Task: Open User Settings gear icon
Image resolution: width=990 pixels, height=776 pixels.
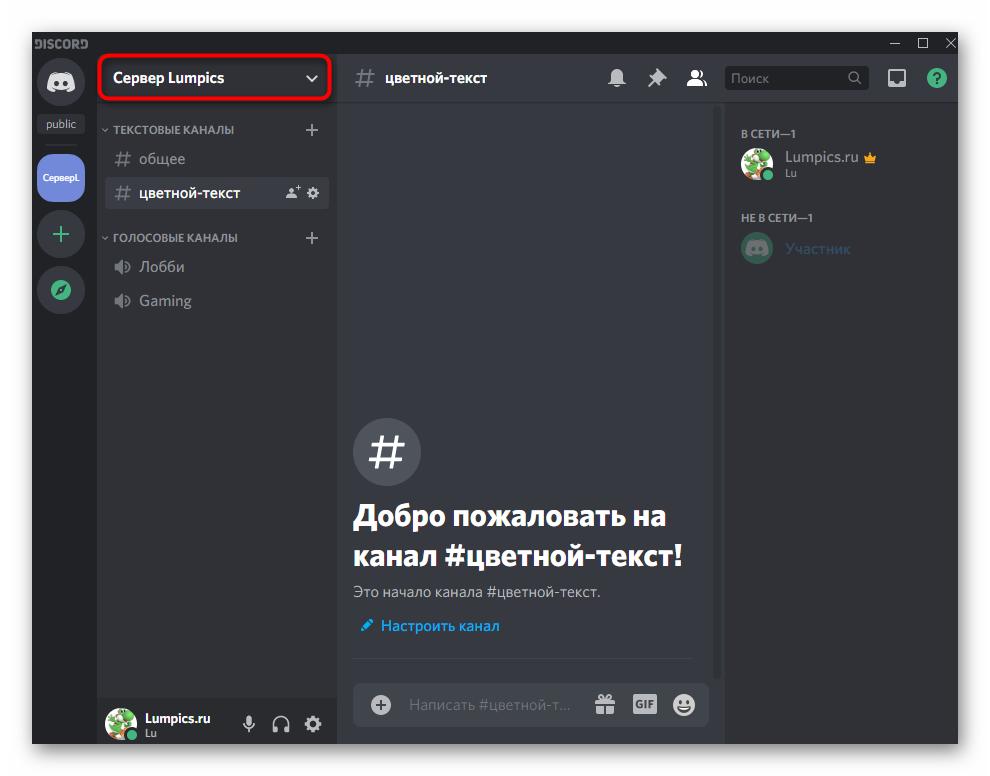Action: pyautogui.click(x=313, y=724)
